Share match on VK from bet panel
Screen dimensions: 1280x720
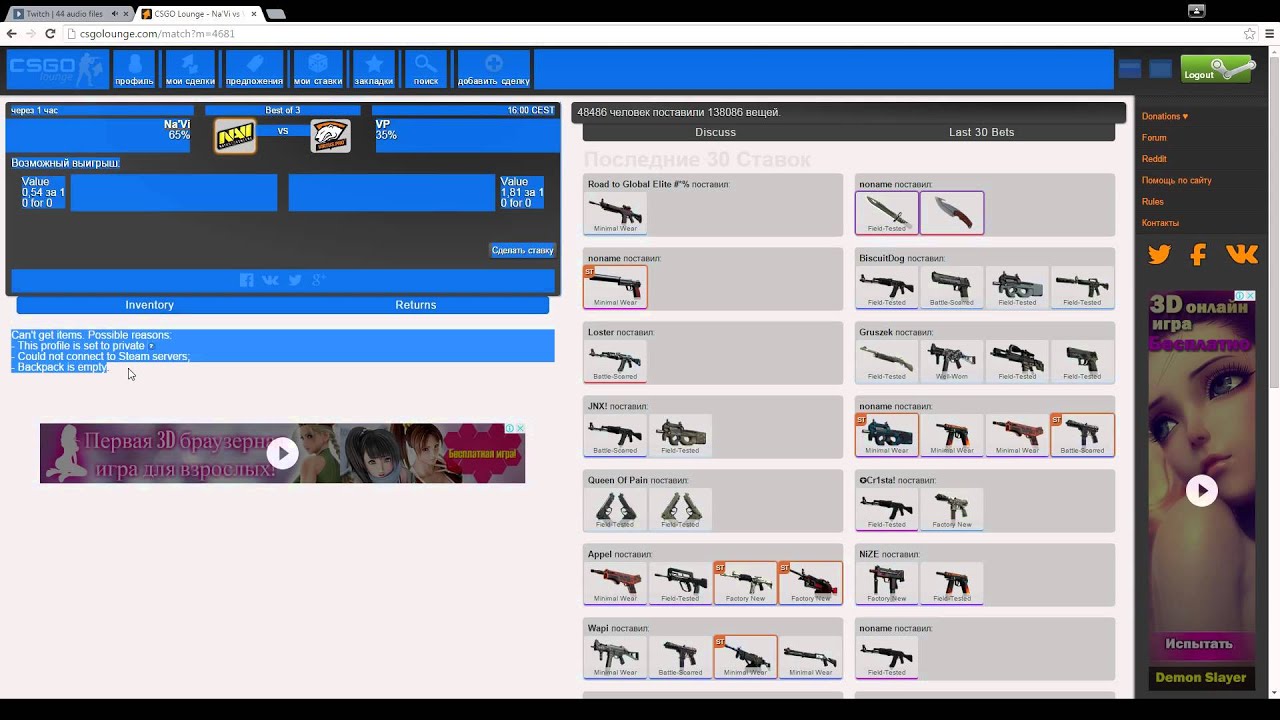(271, 280)
